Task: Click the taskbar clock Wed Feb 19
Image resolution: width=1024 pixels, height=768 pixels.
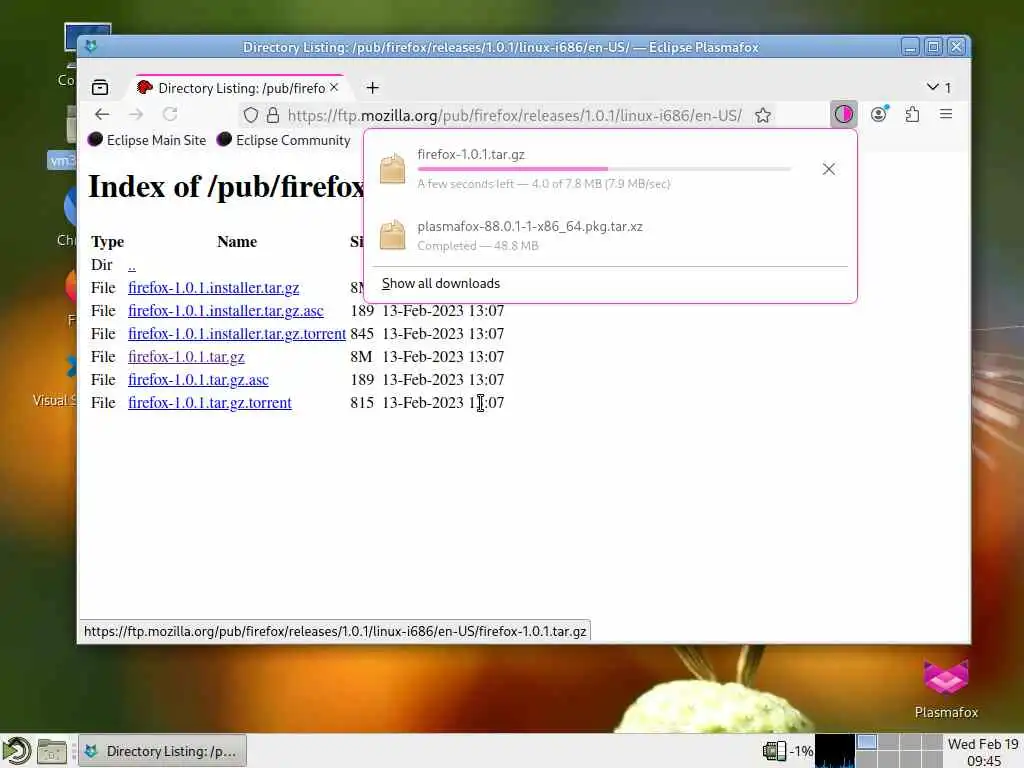Action: (983, 752)
